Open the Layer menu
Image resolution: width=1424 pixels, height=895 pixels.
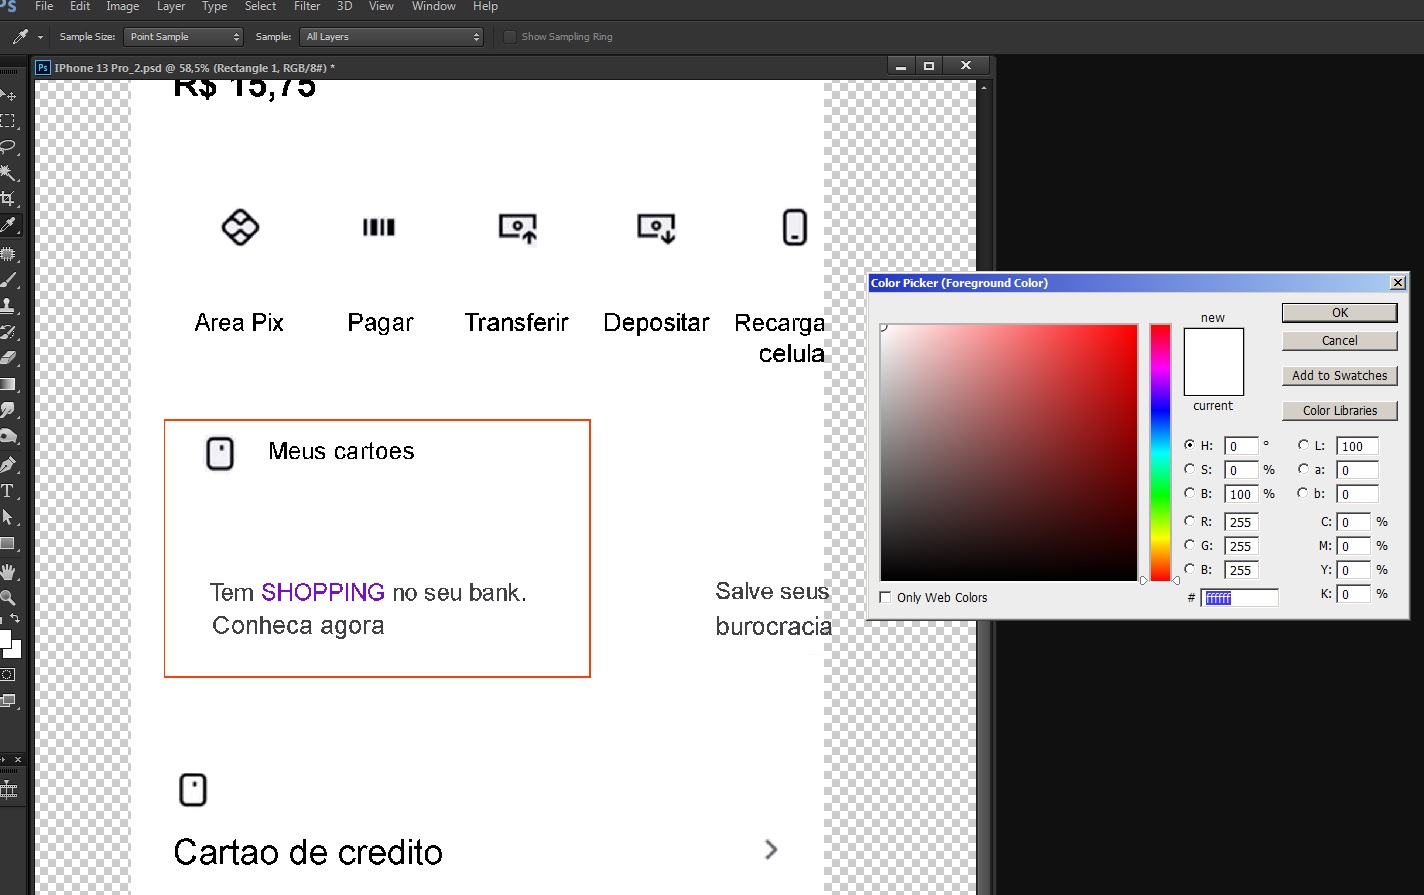[171, 6]
